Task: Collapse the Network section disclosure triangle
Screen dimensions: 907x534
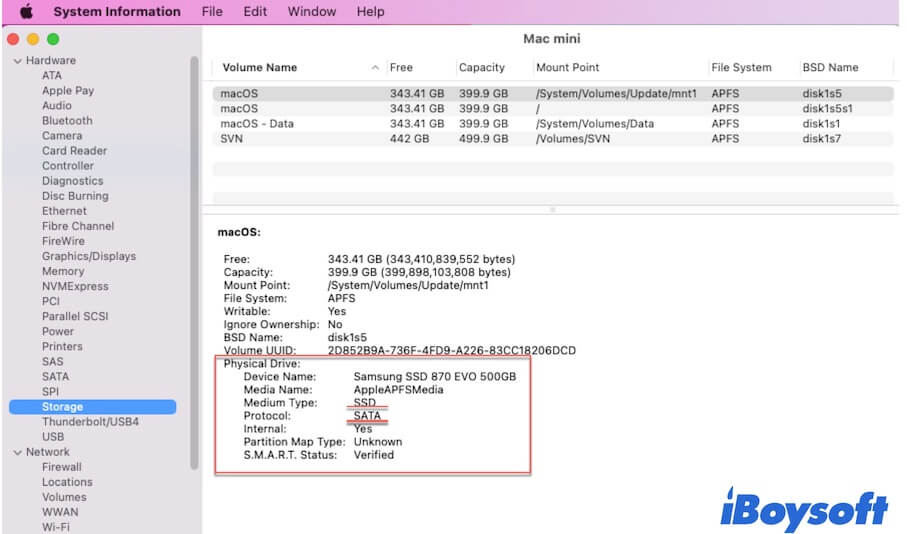Action: click(17, 452)
